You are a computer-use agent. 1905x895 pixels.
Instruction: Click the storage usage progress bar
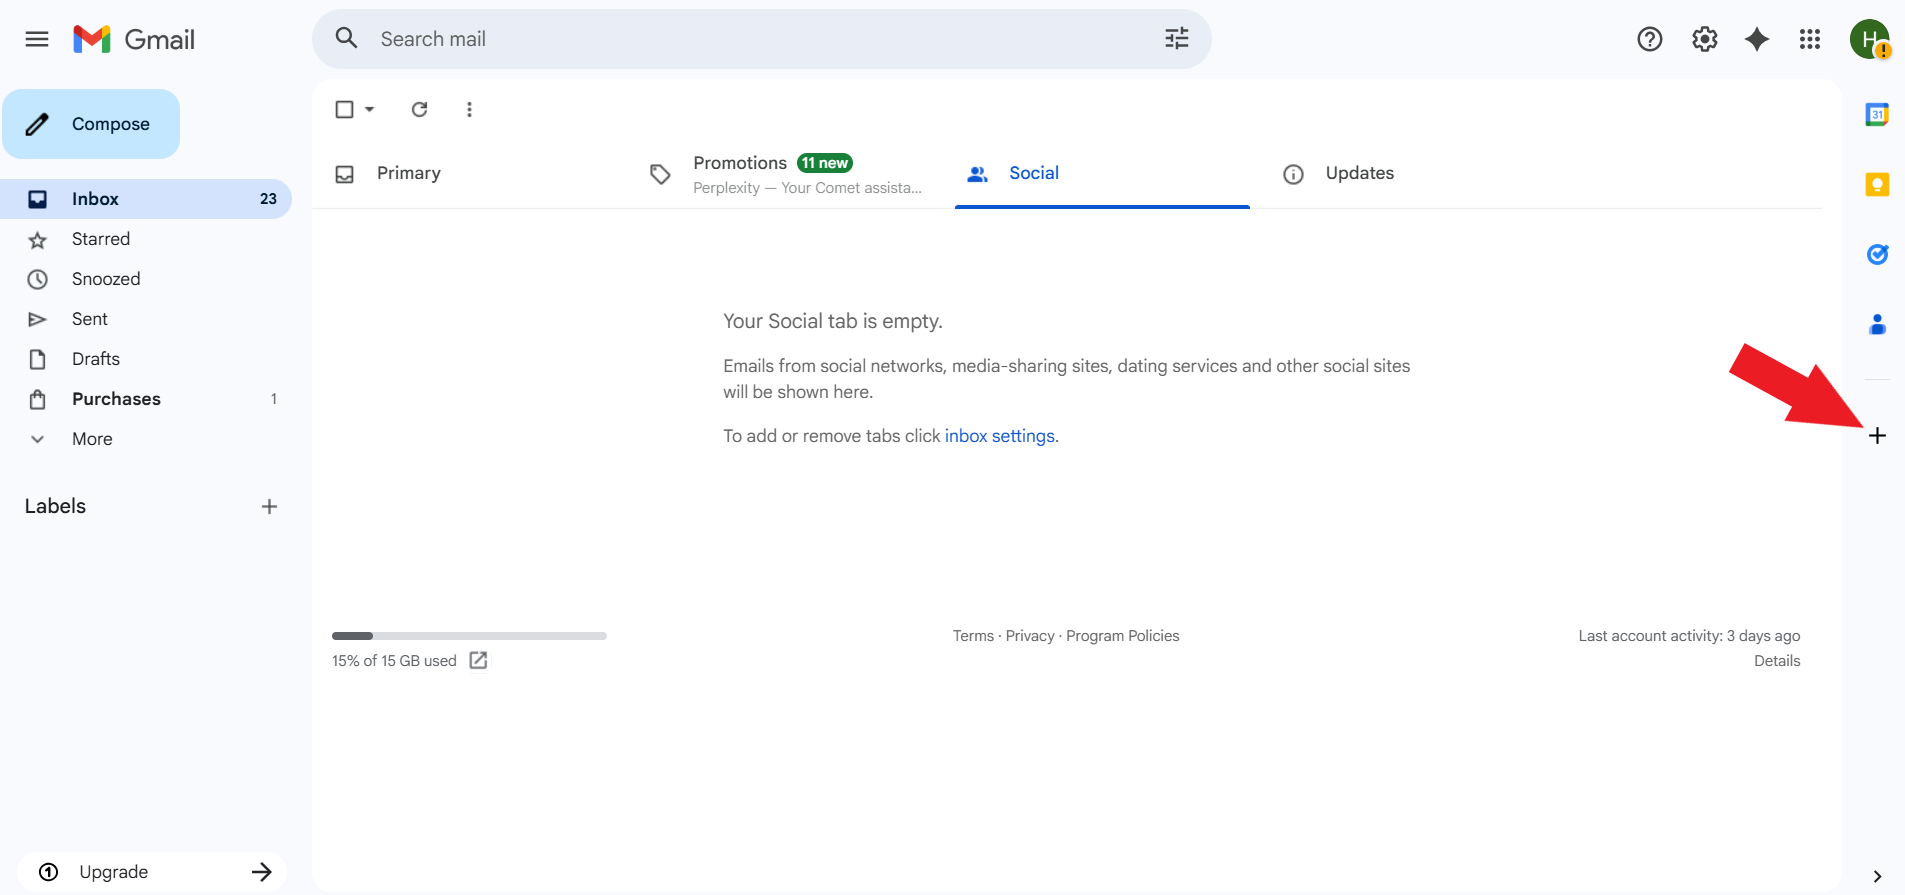click(x=469, y=636)
